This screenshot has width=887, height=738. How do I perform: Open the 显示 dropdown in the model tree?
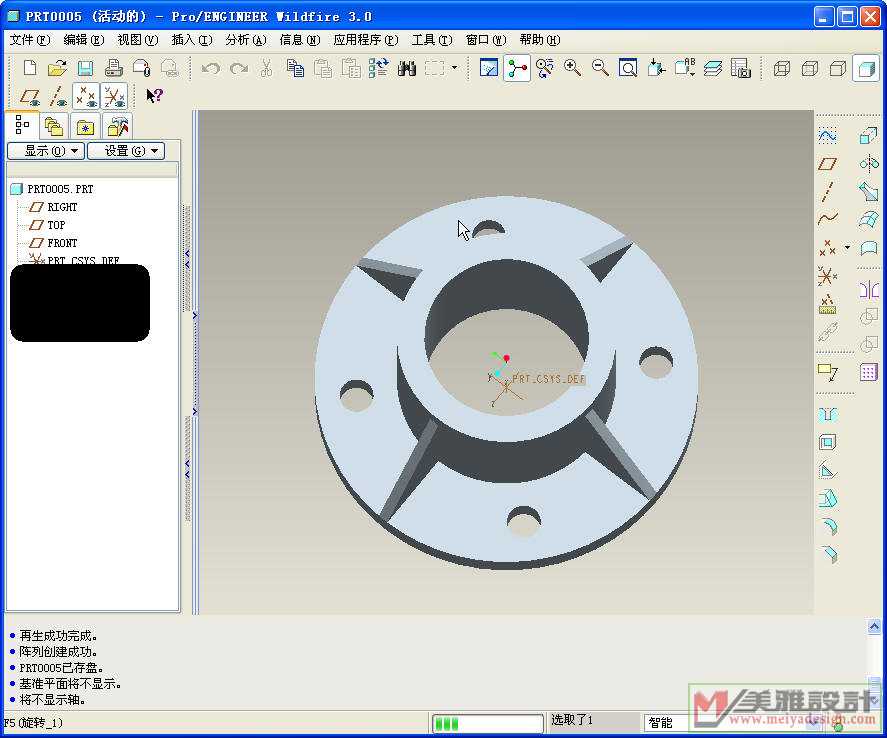[x=46, y=151]
